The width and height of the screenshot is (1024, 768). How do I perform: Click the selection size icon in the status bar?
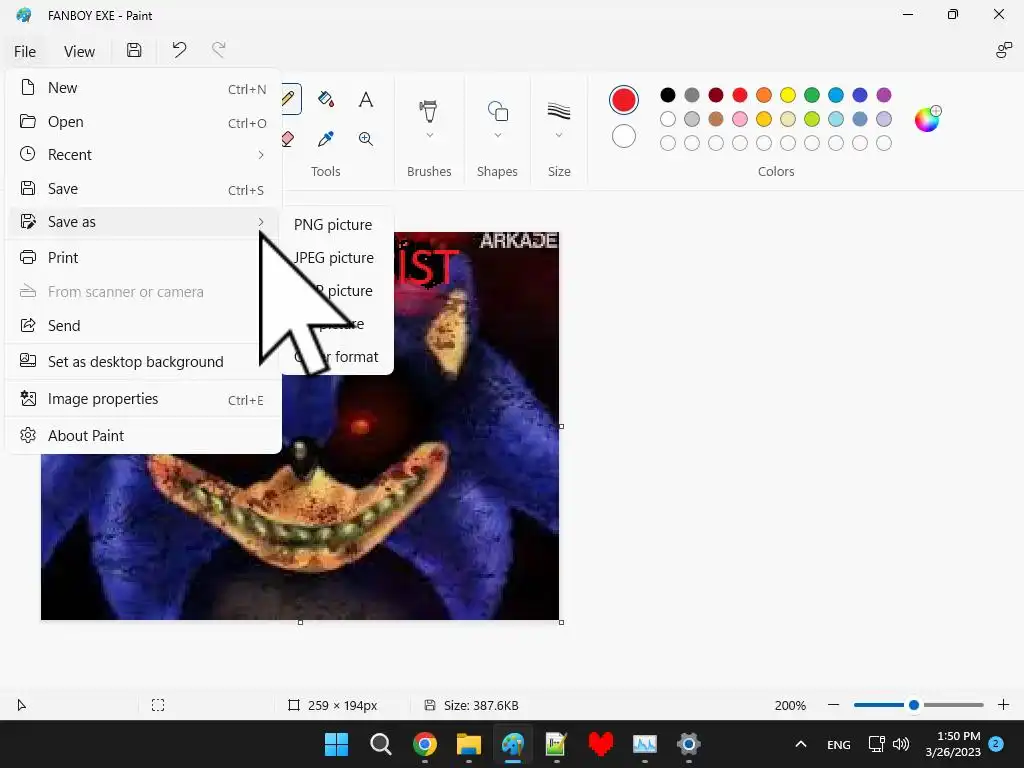158,705
